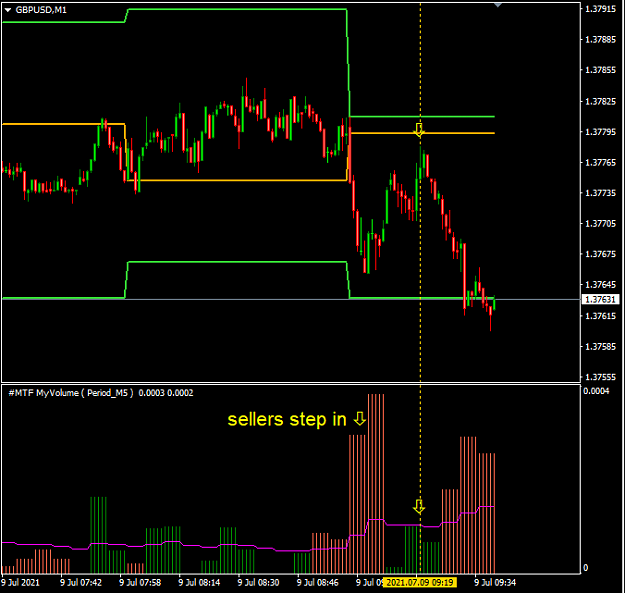Click the current price tag 1.37631

click(601, 299)
